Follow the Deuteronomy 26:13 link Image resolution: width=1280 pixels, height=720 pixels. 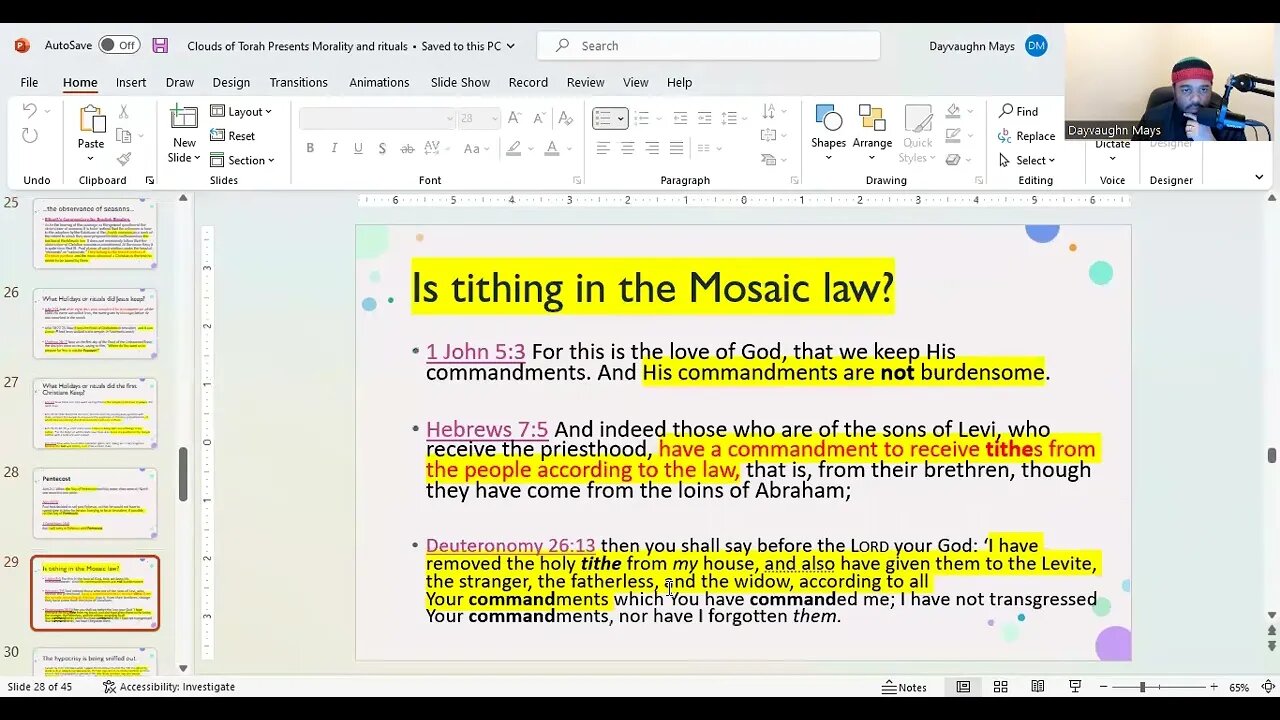pyautogui.click(x=510, y=545)
